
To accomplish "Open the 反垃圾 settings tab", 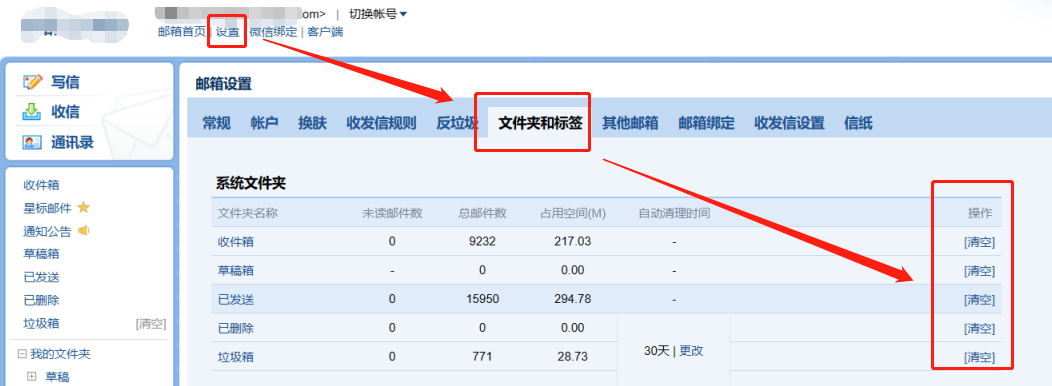I will point(457,124).
